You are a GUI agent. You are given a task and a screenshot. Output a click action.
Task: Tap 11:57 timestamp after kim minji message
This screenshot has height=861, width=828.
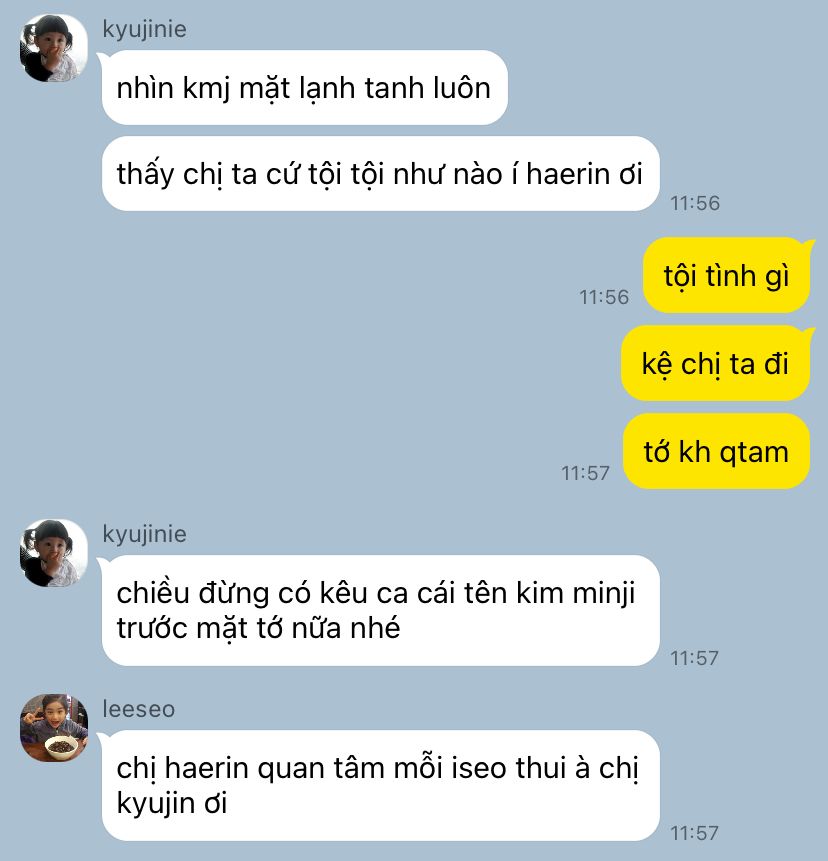tap(695, 658)
